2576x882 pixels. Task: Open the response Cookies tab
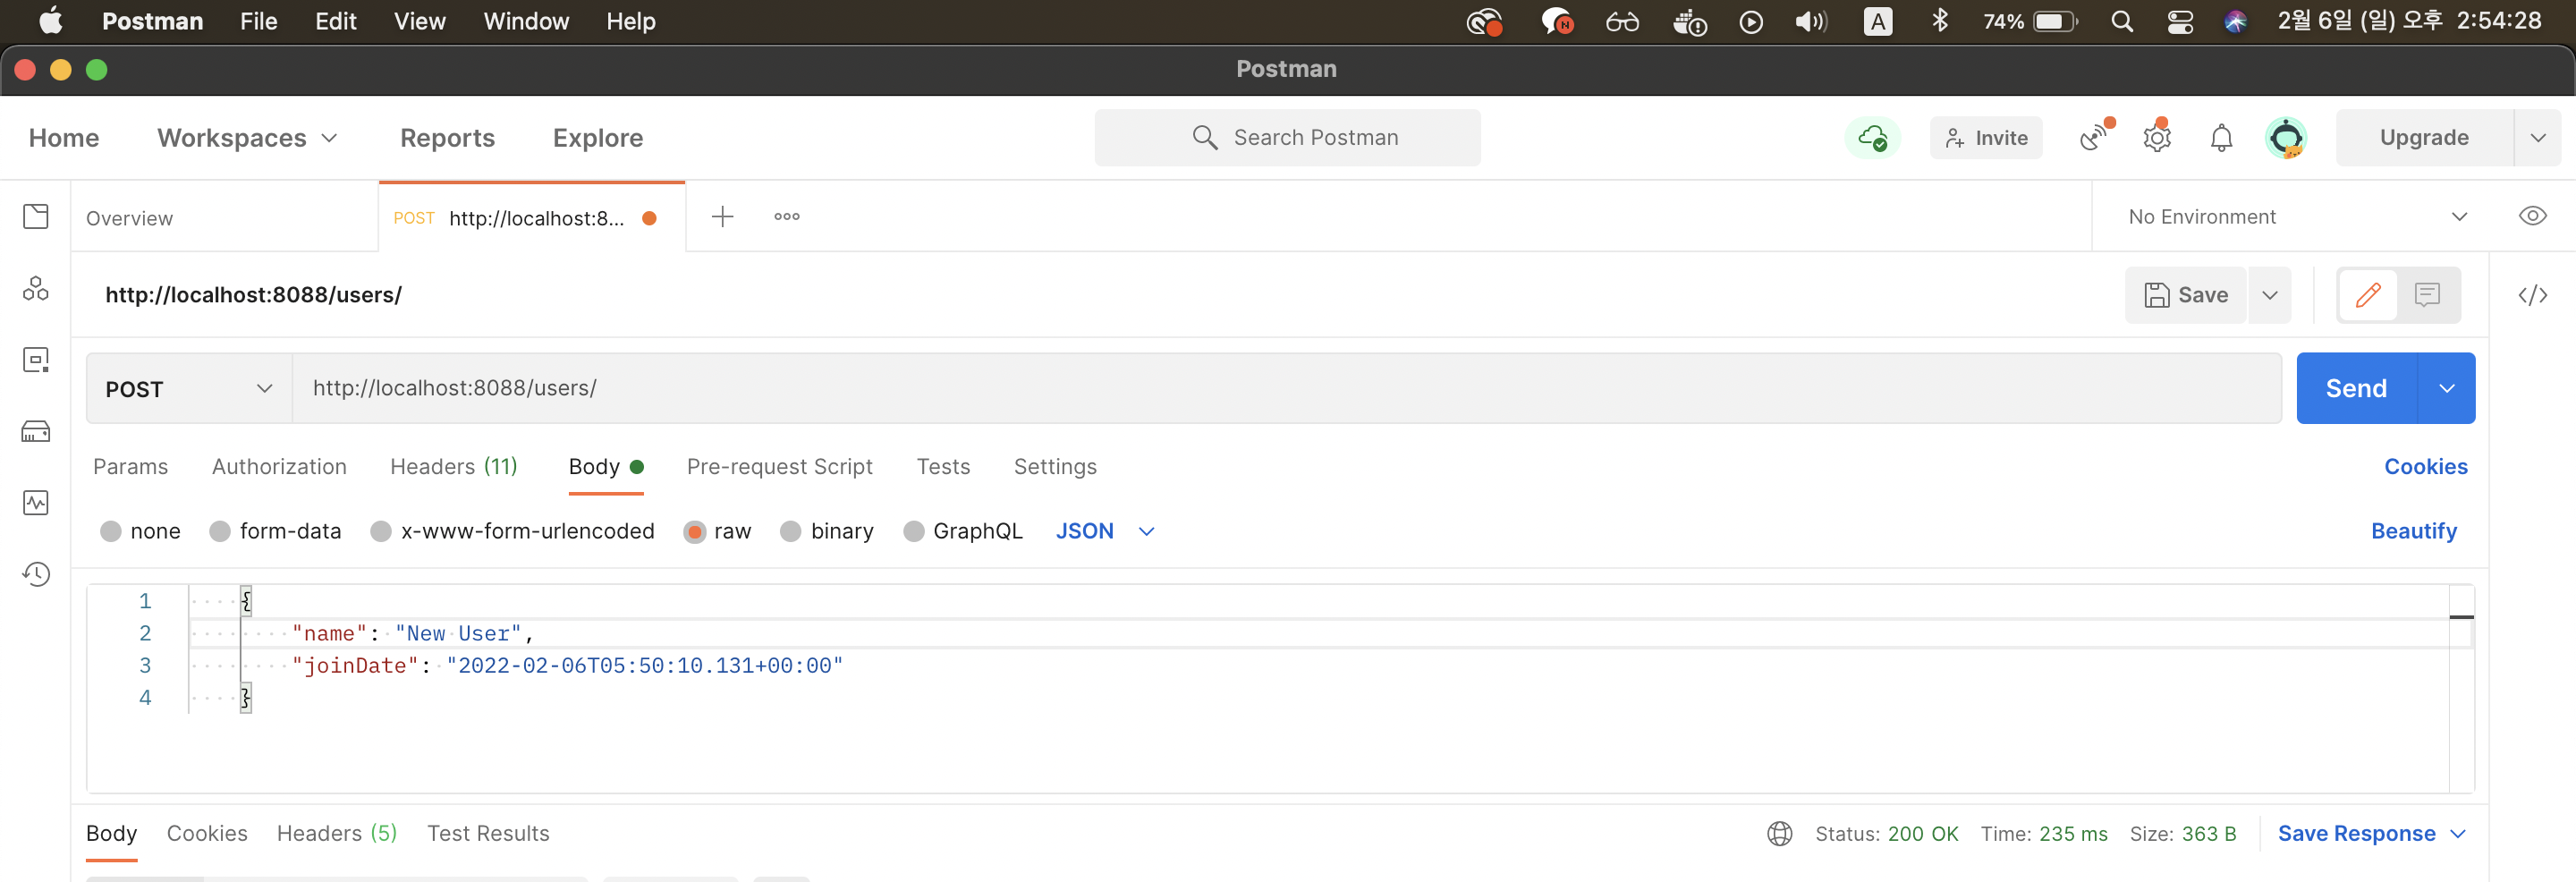(207, 833)
